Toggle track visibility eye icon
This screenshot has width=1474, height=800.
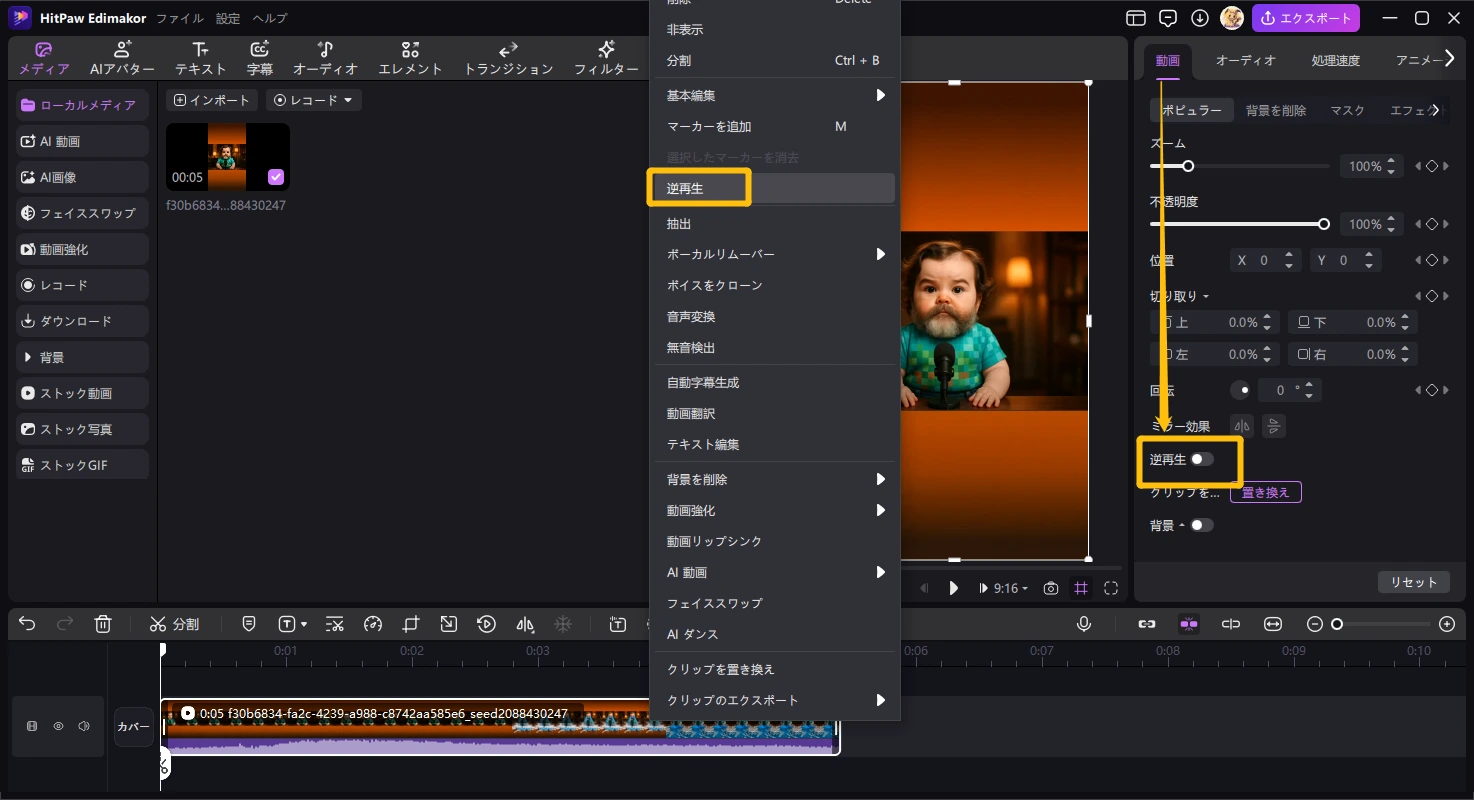(x=58, y=726)
